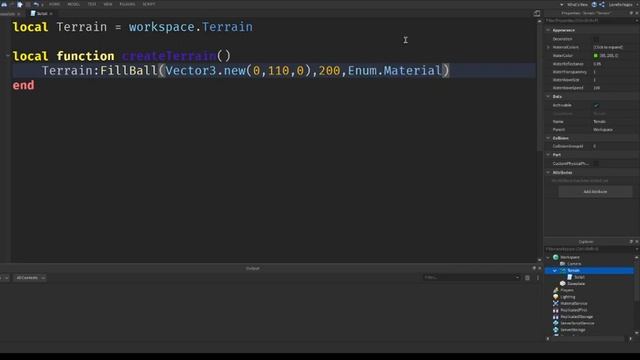Click the WaterTransparency value field
The image size is (640, 360).
[x=615, y=72]
